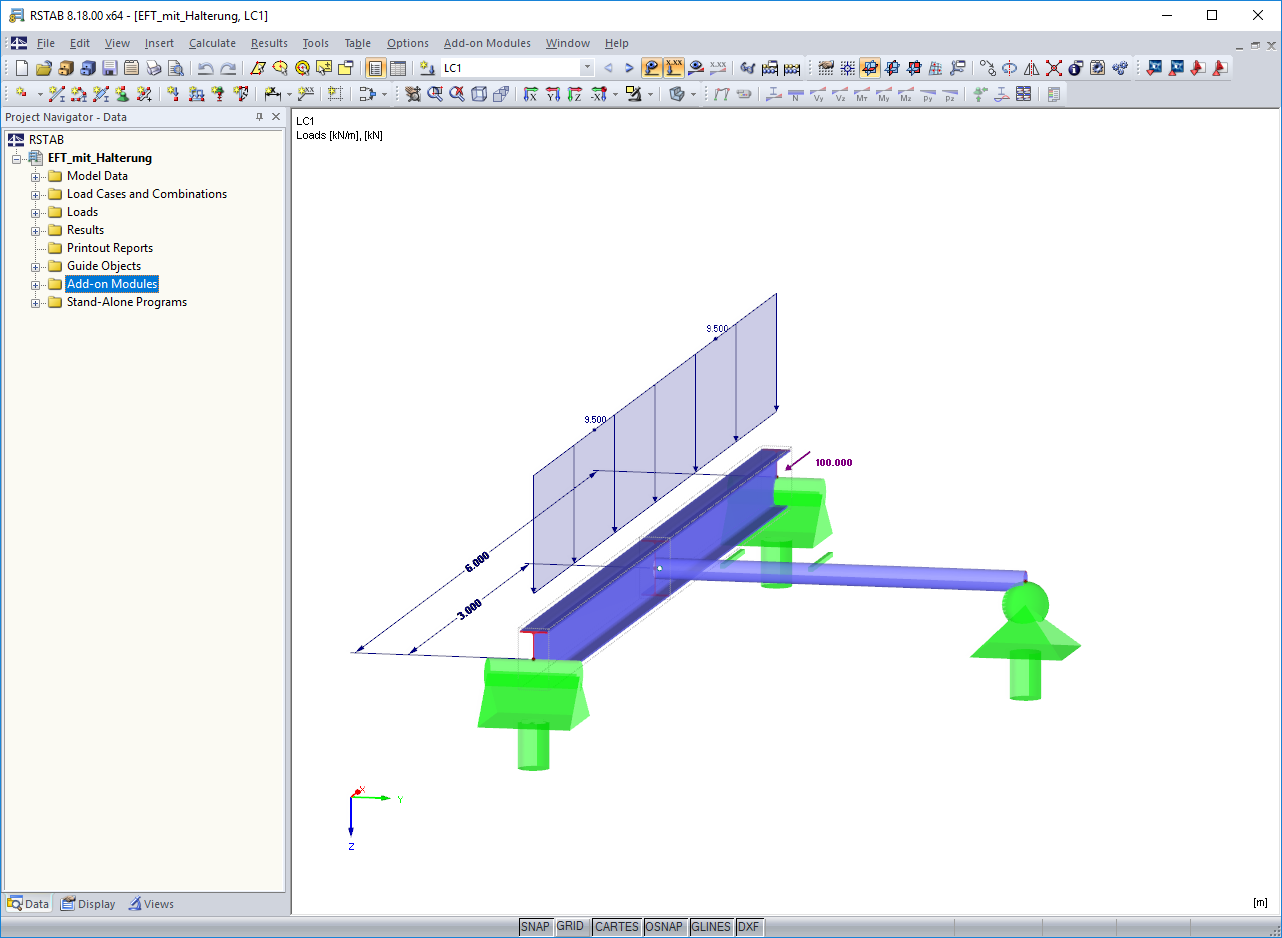
Task: Toggle Show Loads button in toolbar
Action: point(652,68)
